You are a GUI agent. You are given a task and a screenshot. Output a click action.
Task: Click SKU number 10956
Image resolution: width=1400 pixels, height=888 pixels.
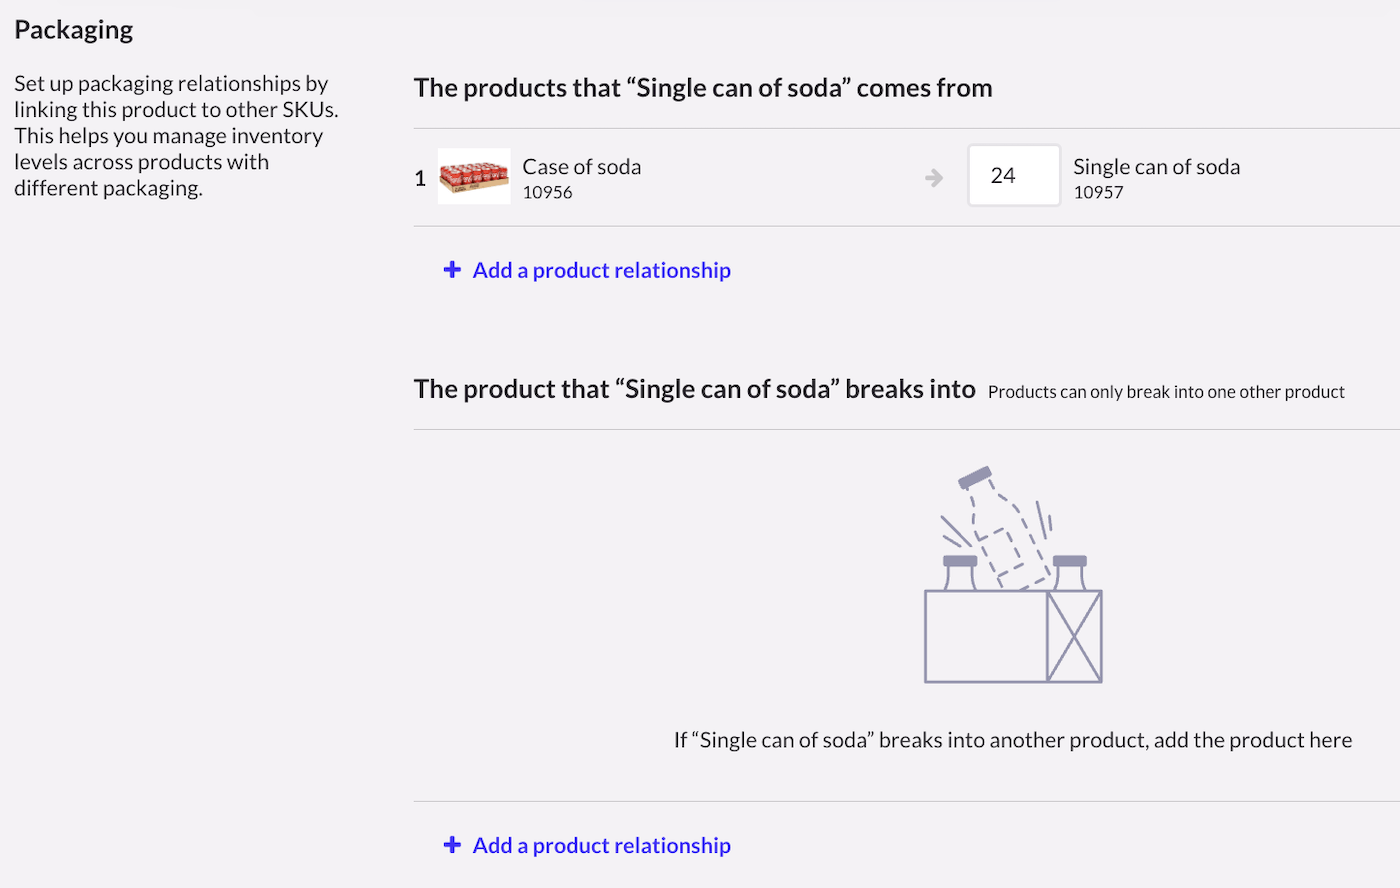pos(546,192)
